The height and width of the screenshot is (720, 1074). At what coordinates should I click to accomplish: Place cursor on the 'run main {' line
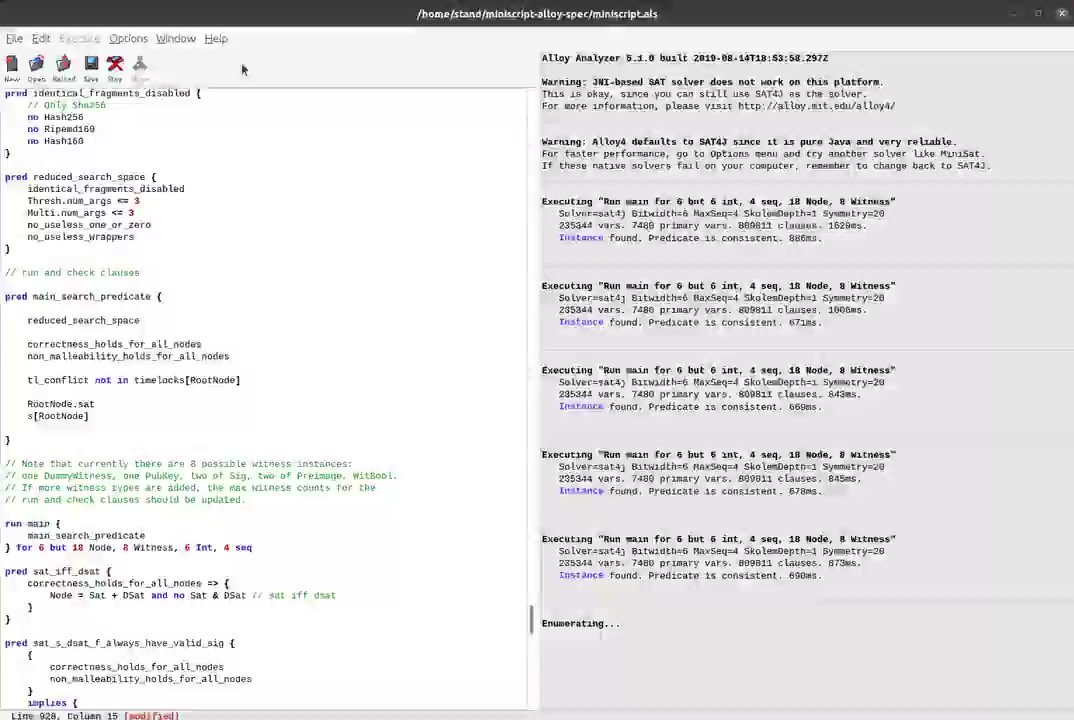click(32, 523)
